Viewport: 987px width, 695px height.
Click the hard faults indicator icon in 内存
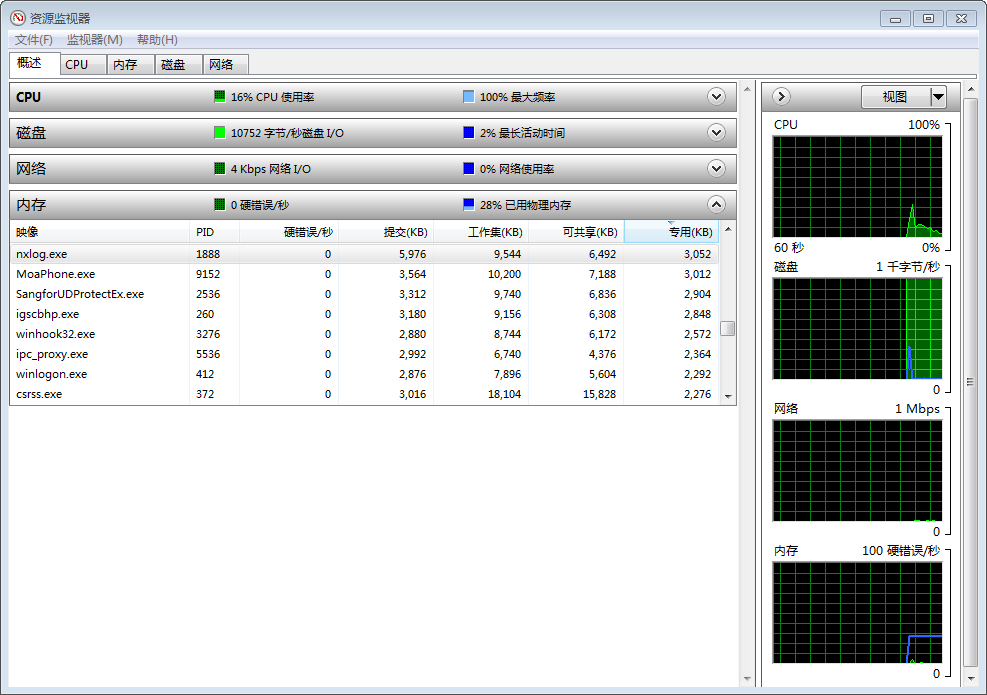tap(220, 205)
